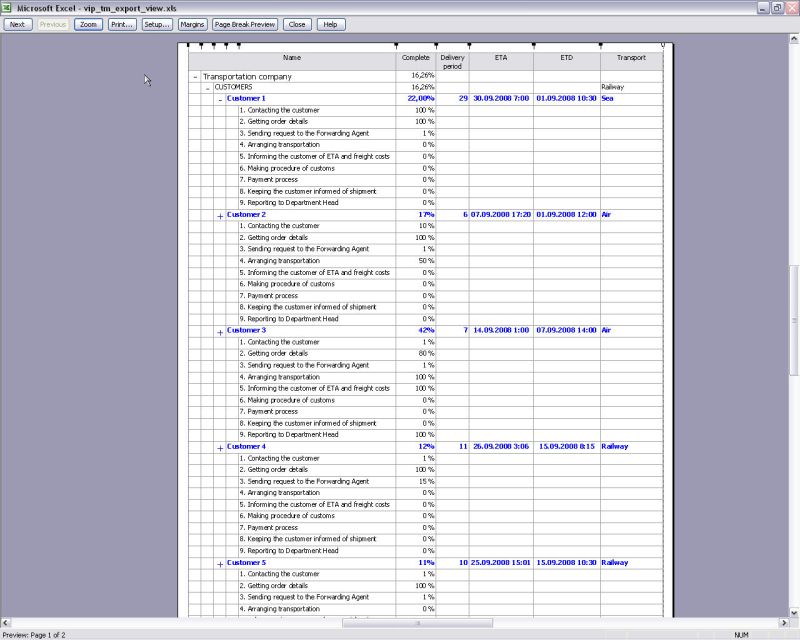Open the page Setup... dialog
Screen dimensions: 800x640
pyautogui.click(x=157, y=24)
